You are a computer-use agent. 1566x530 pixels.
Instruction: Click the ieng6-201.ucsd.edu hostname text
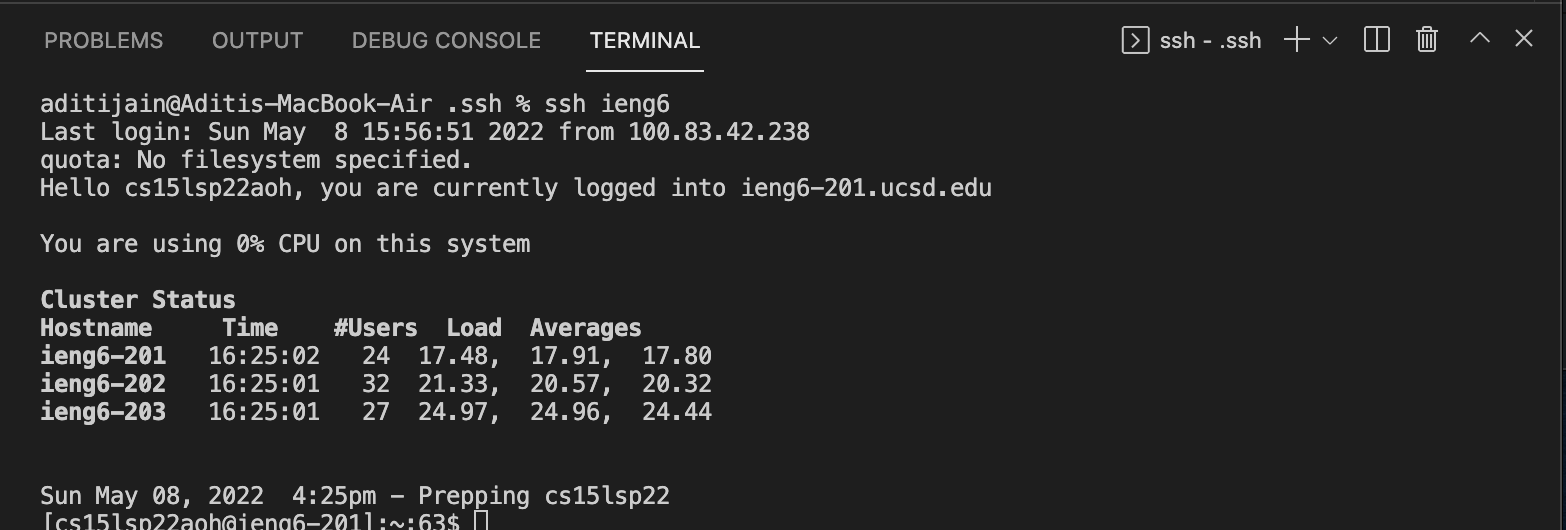pyautogui.click(x=866, y=188)
